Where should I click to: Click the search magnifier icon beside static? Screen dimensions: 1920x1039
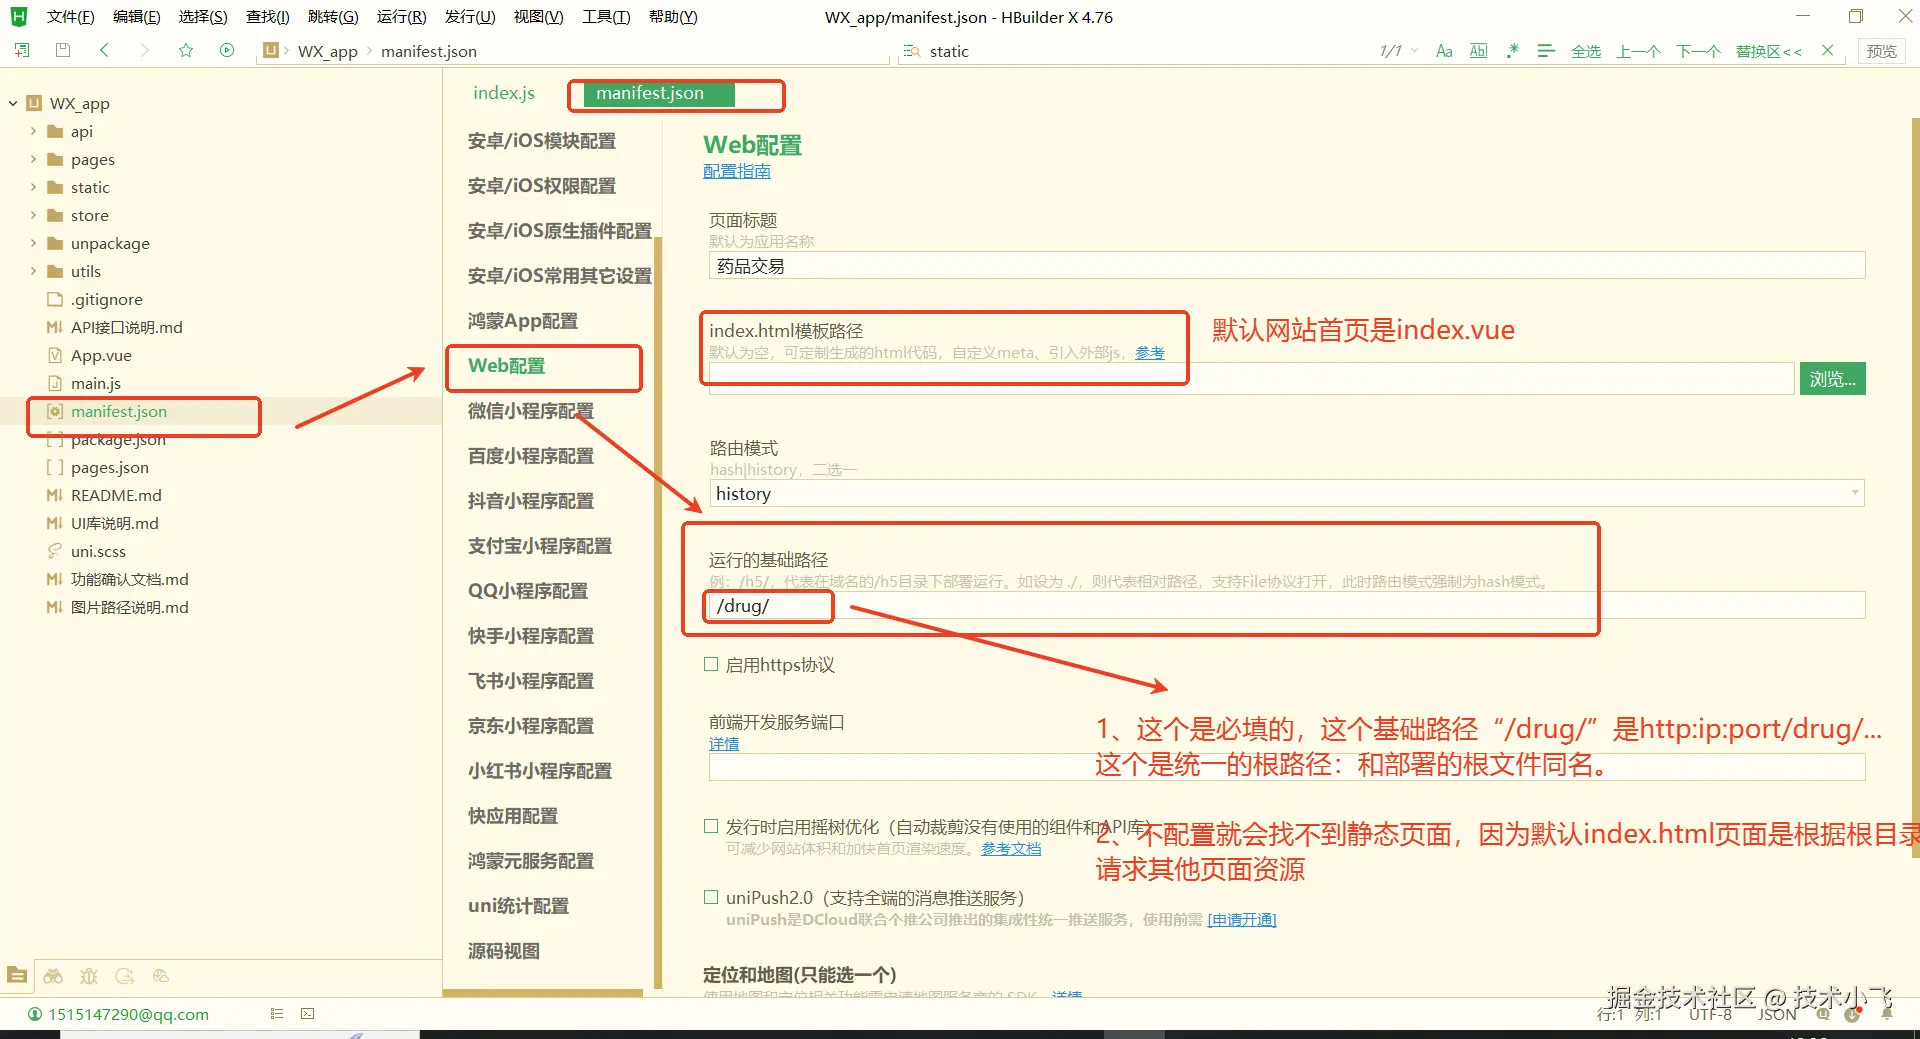click(912, 51)
